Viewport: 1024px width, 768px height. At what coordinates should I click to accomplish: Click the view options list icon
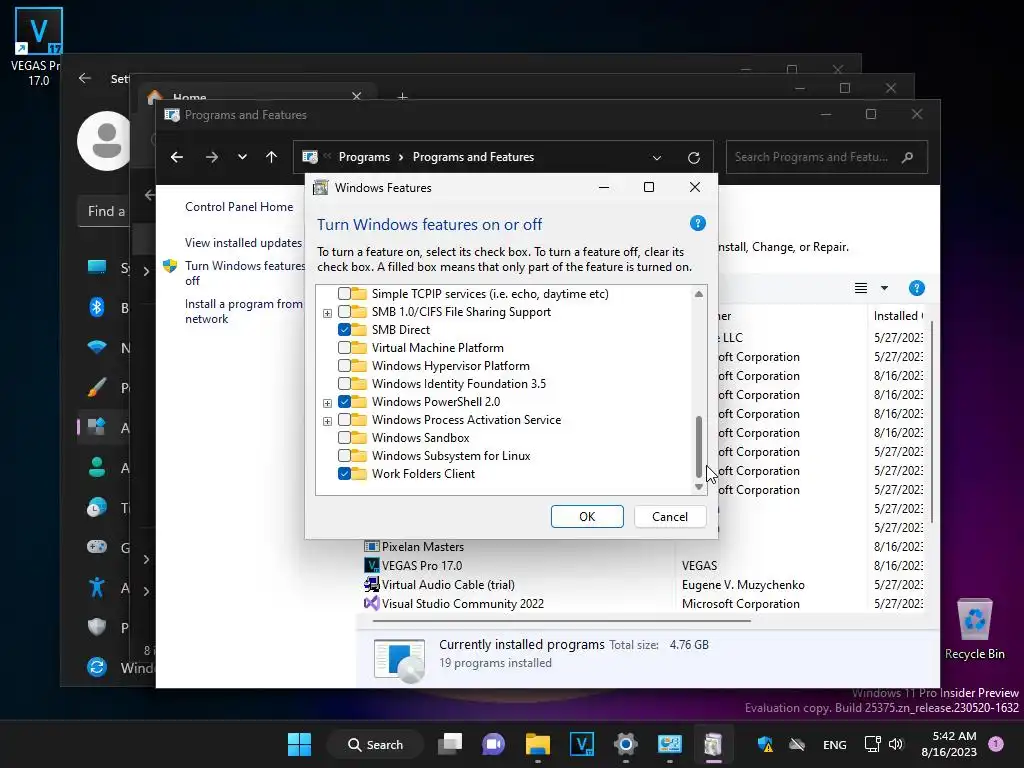click(x=861, y=288)
